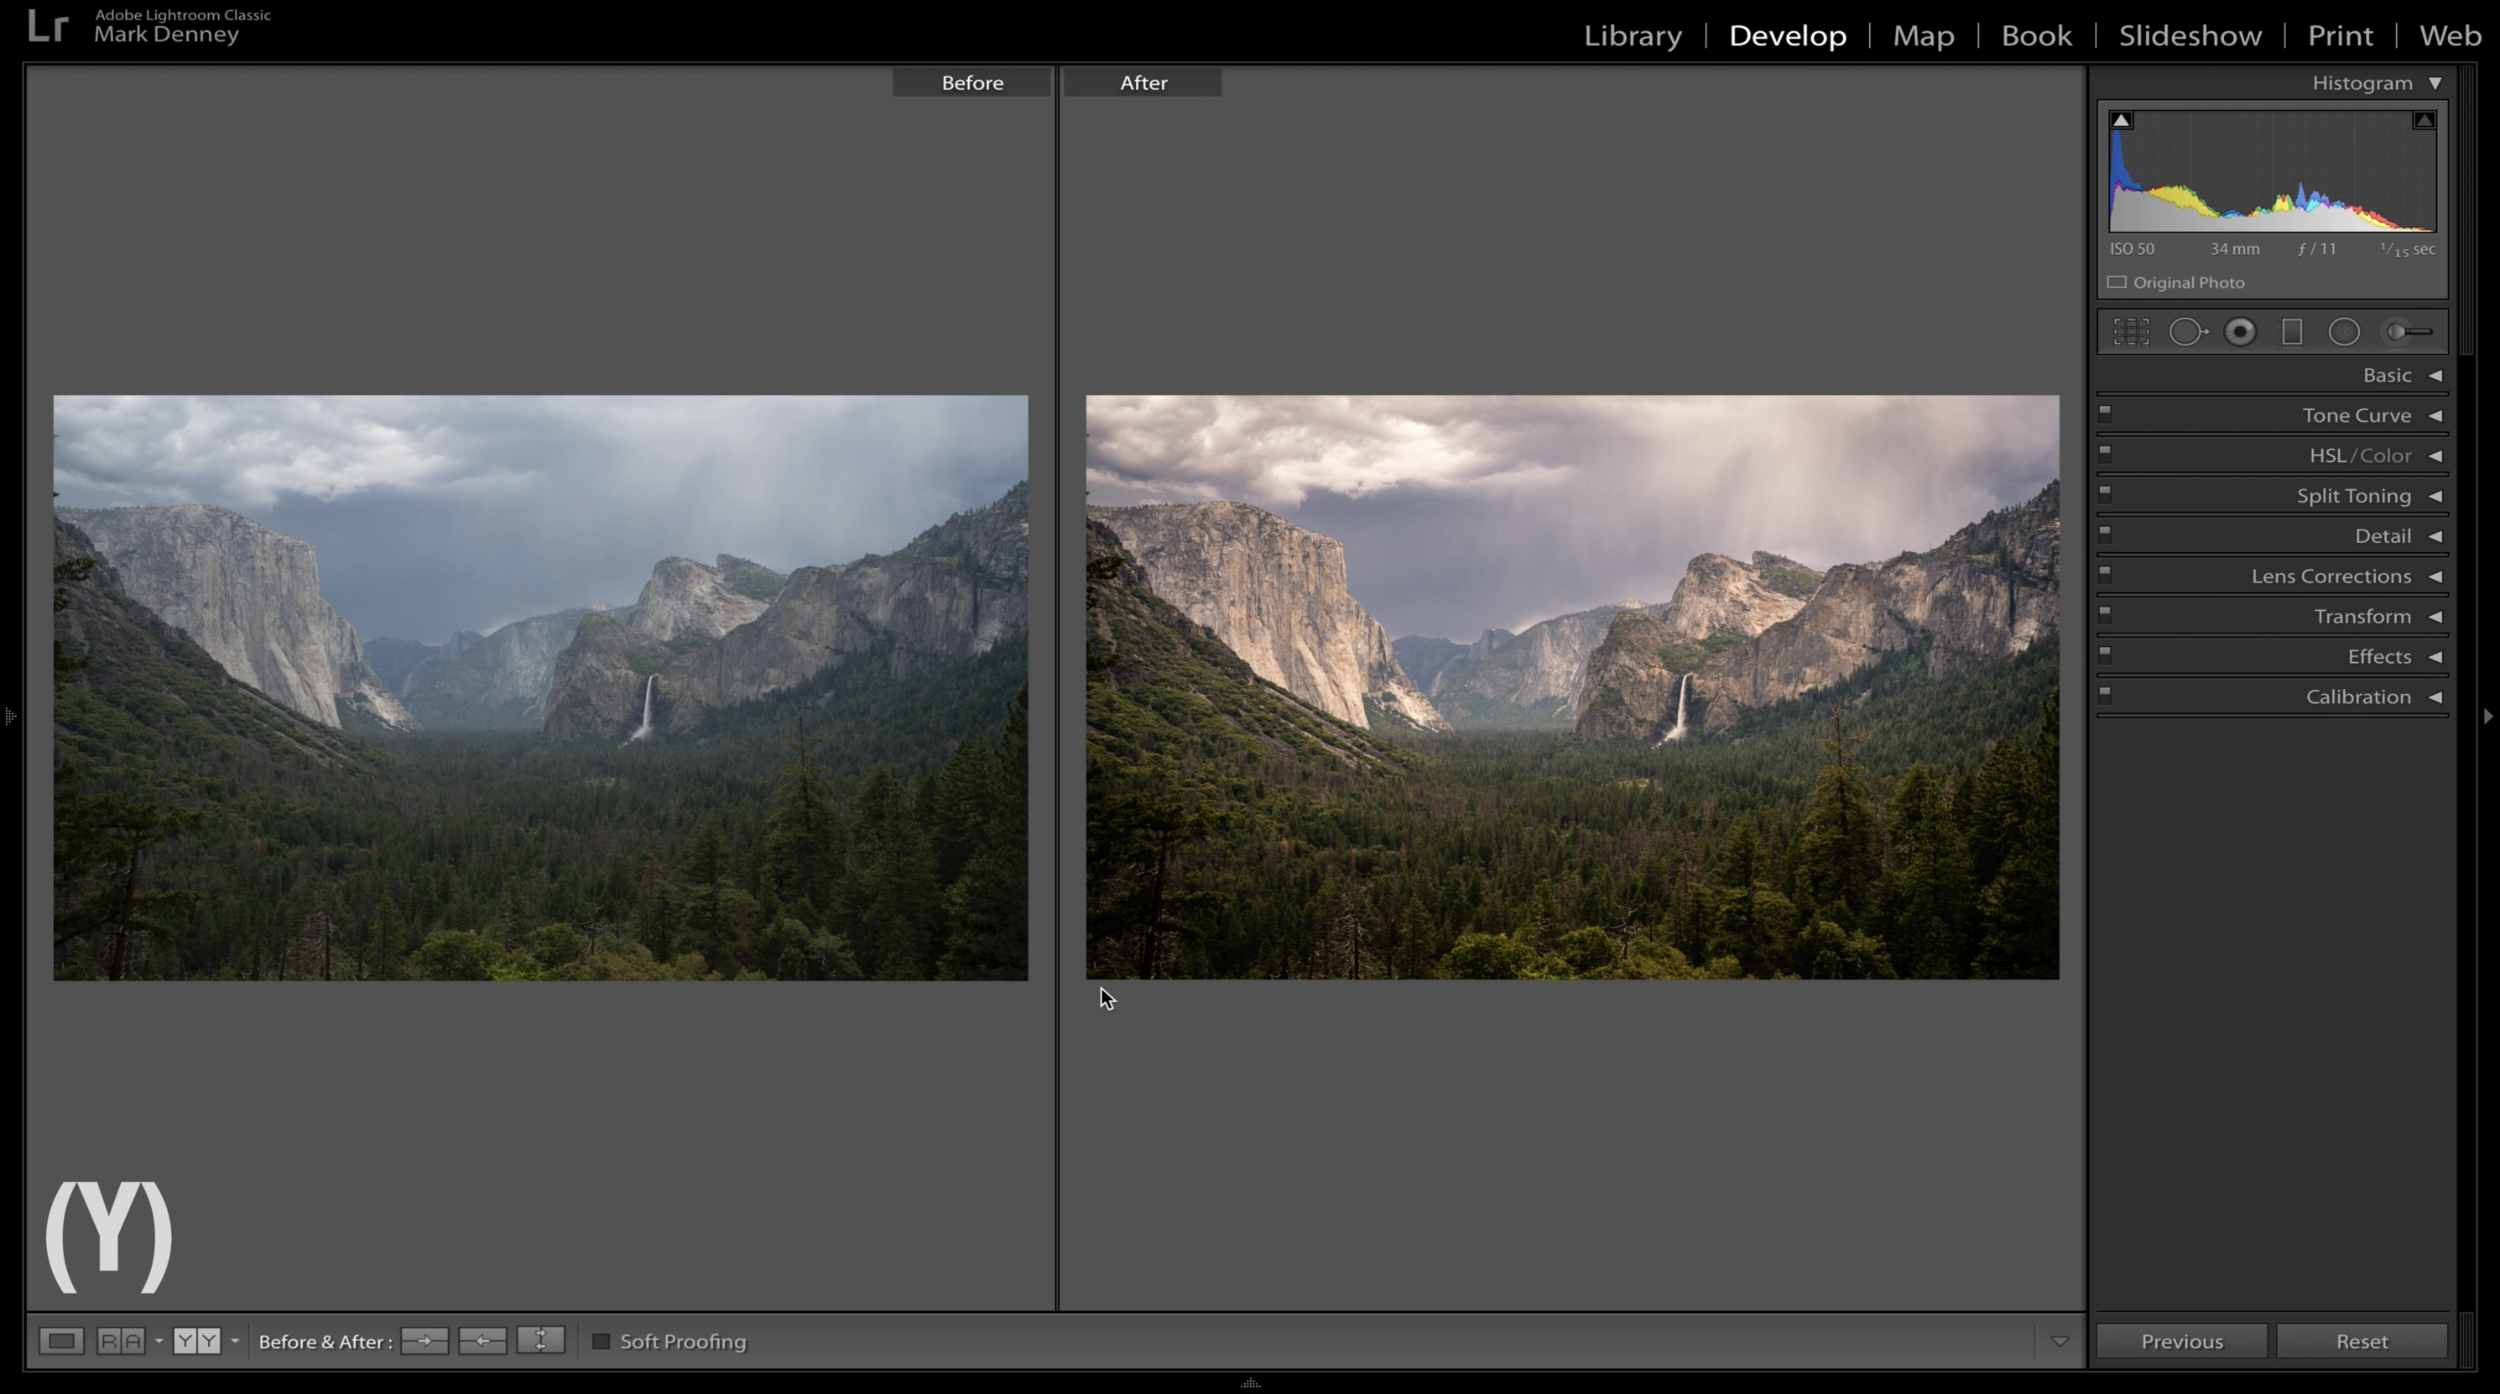Copy After settings to Before arrow button

(482, 1341)
